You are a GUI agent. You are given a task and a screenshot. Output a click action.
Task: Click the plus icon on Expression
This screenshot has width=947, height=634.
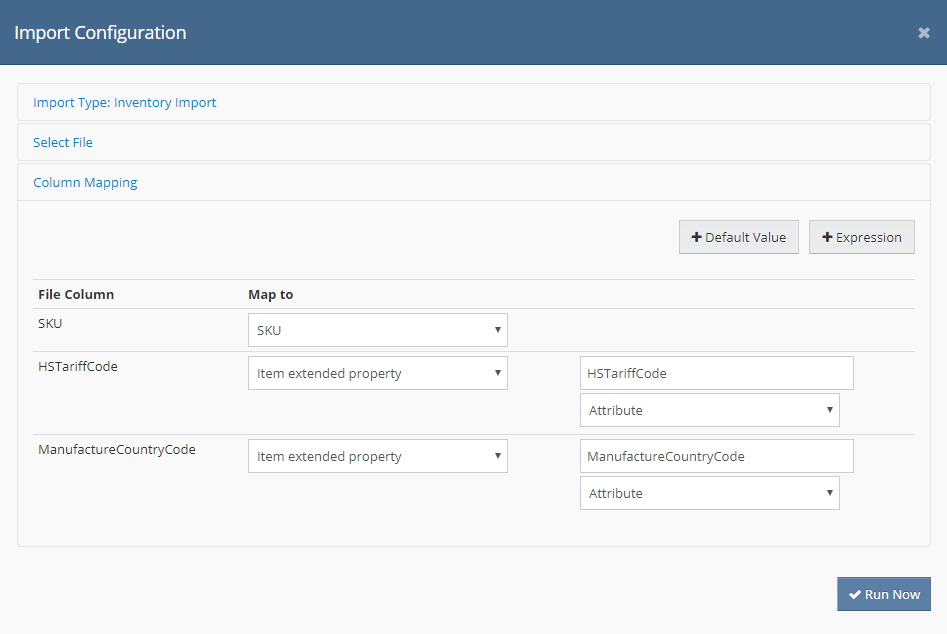pos(827,238)
